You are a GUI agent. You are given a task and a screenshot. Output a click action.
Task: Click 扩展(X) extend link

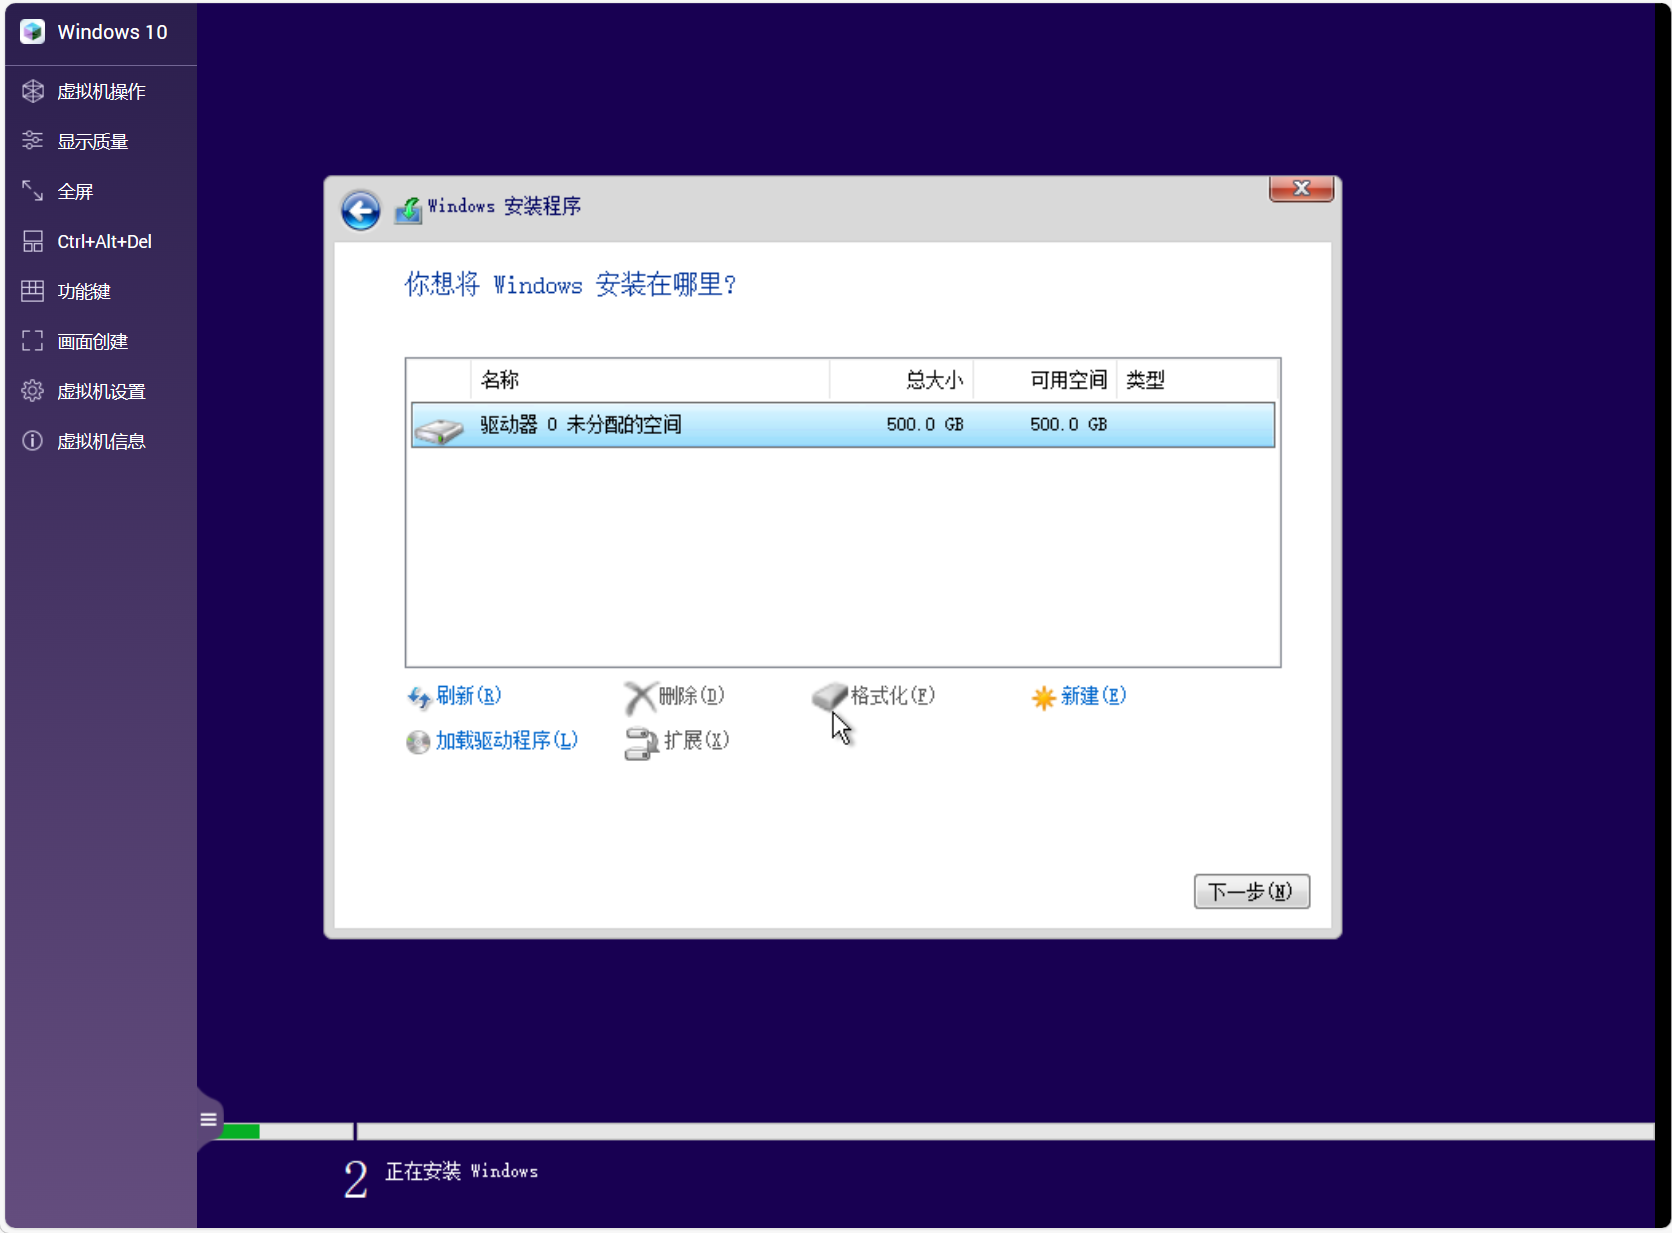tap(696, 740)
